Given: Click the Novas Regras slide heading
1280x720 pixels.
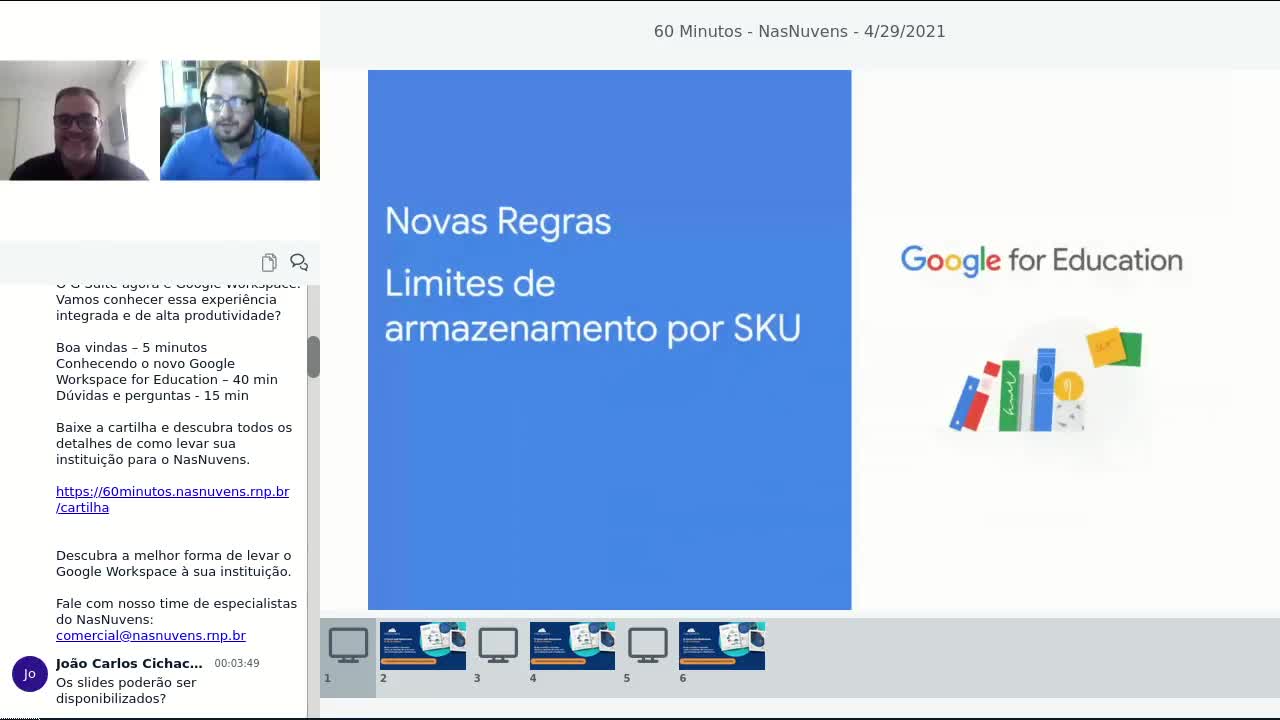Looking at the screenshot, I should tap(498, 221).
